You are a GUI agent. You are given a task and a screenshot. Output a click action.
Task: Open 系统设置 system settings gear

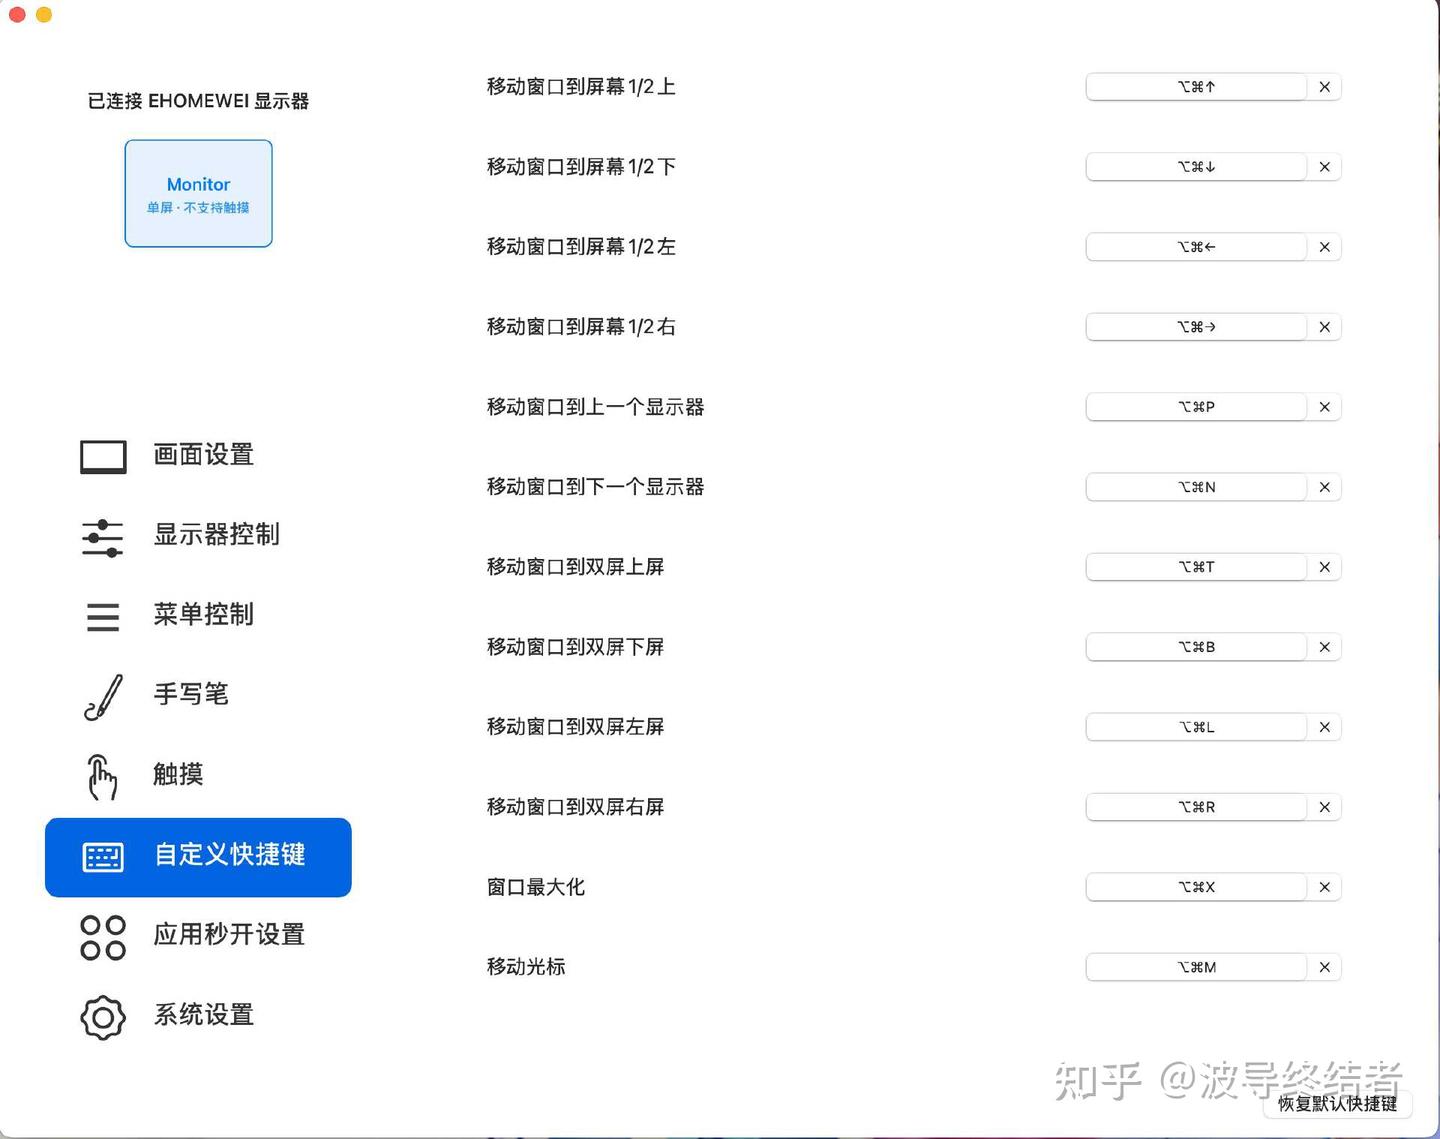pyautogui.click(x=102, y=1016)
